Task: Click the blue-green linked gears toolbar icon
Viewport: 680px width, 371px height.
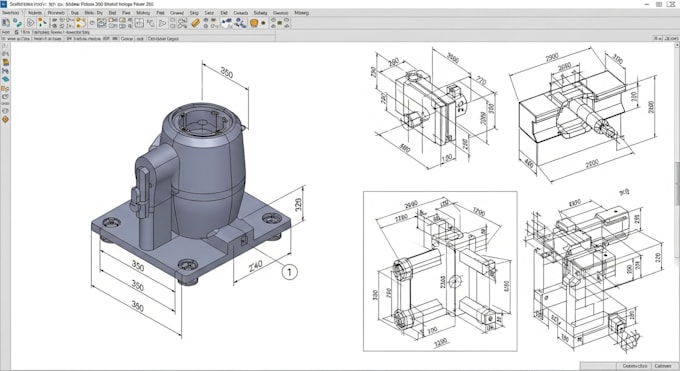Action: coord(18,23)
